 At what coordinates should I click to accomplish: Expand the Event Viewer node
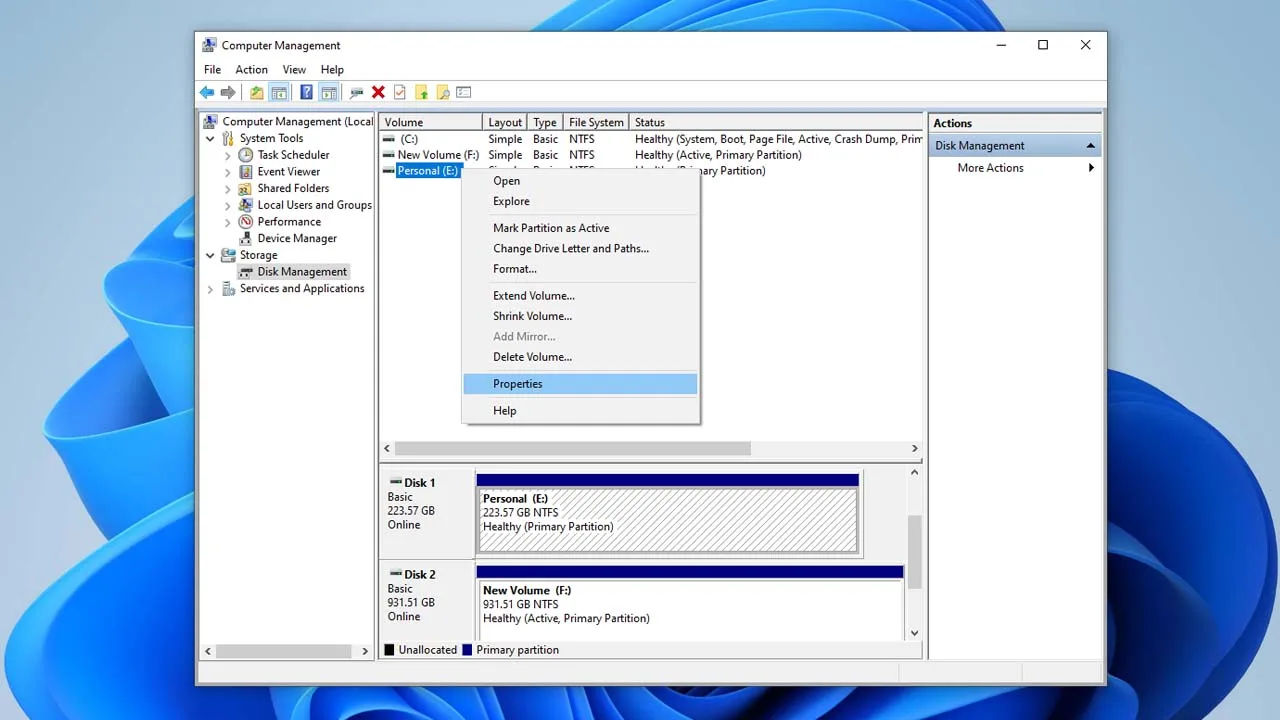coord(228,172)
